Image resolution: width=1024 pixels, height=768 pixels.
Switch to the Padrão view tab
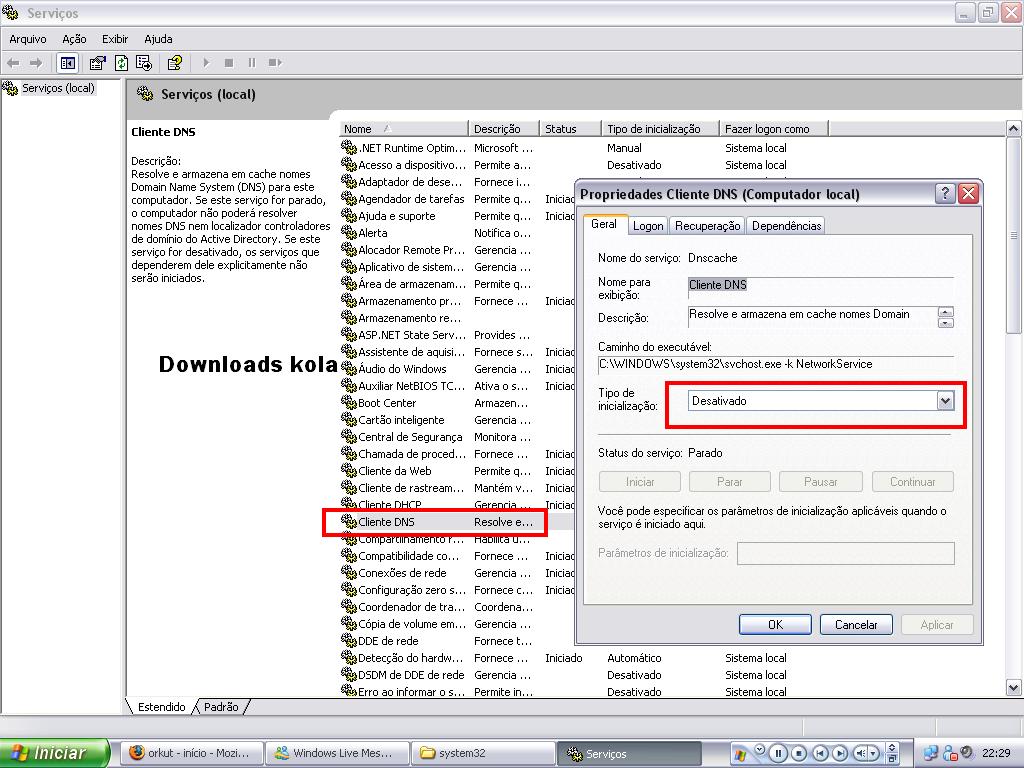point(221,707)
